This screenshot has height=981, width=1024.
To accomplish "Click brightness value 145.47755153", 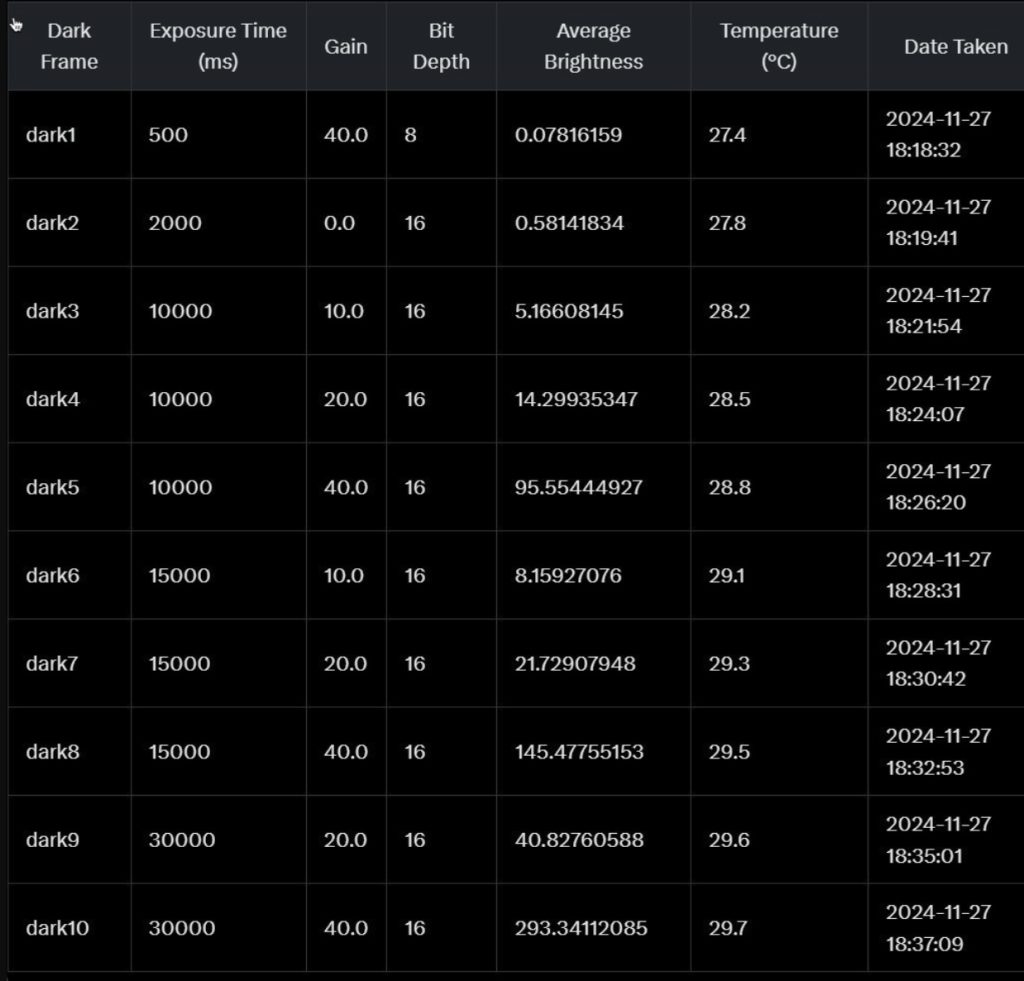I will [x=579, y=751].
